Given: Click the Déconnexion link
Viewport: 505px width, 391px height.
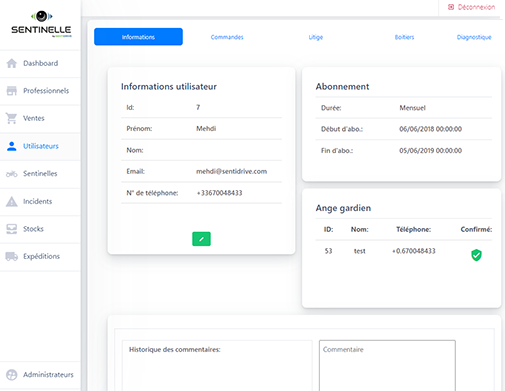Looking at the screenshot, I should [471, 7].
